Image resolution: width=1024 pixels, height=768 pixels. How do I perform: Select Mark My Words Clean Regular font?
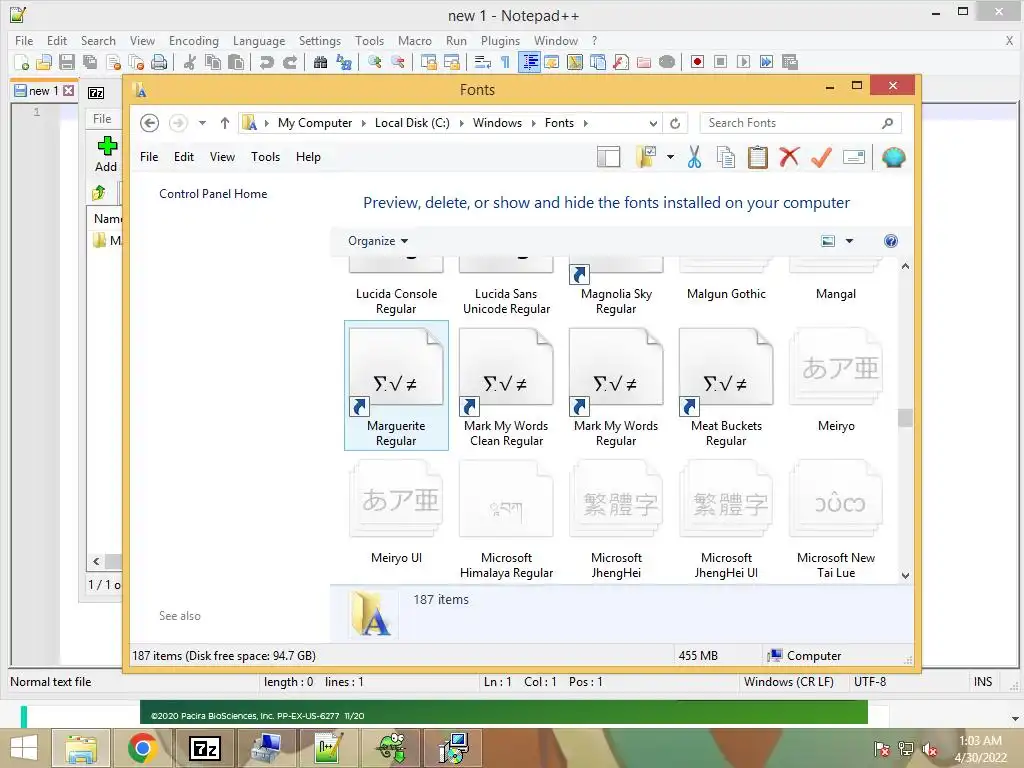(x=506, y=385)
